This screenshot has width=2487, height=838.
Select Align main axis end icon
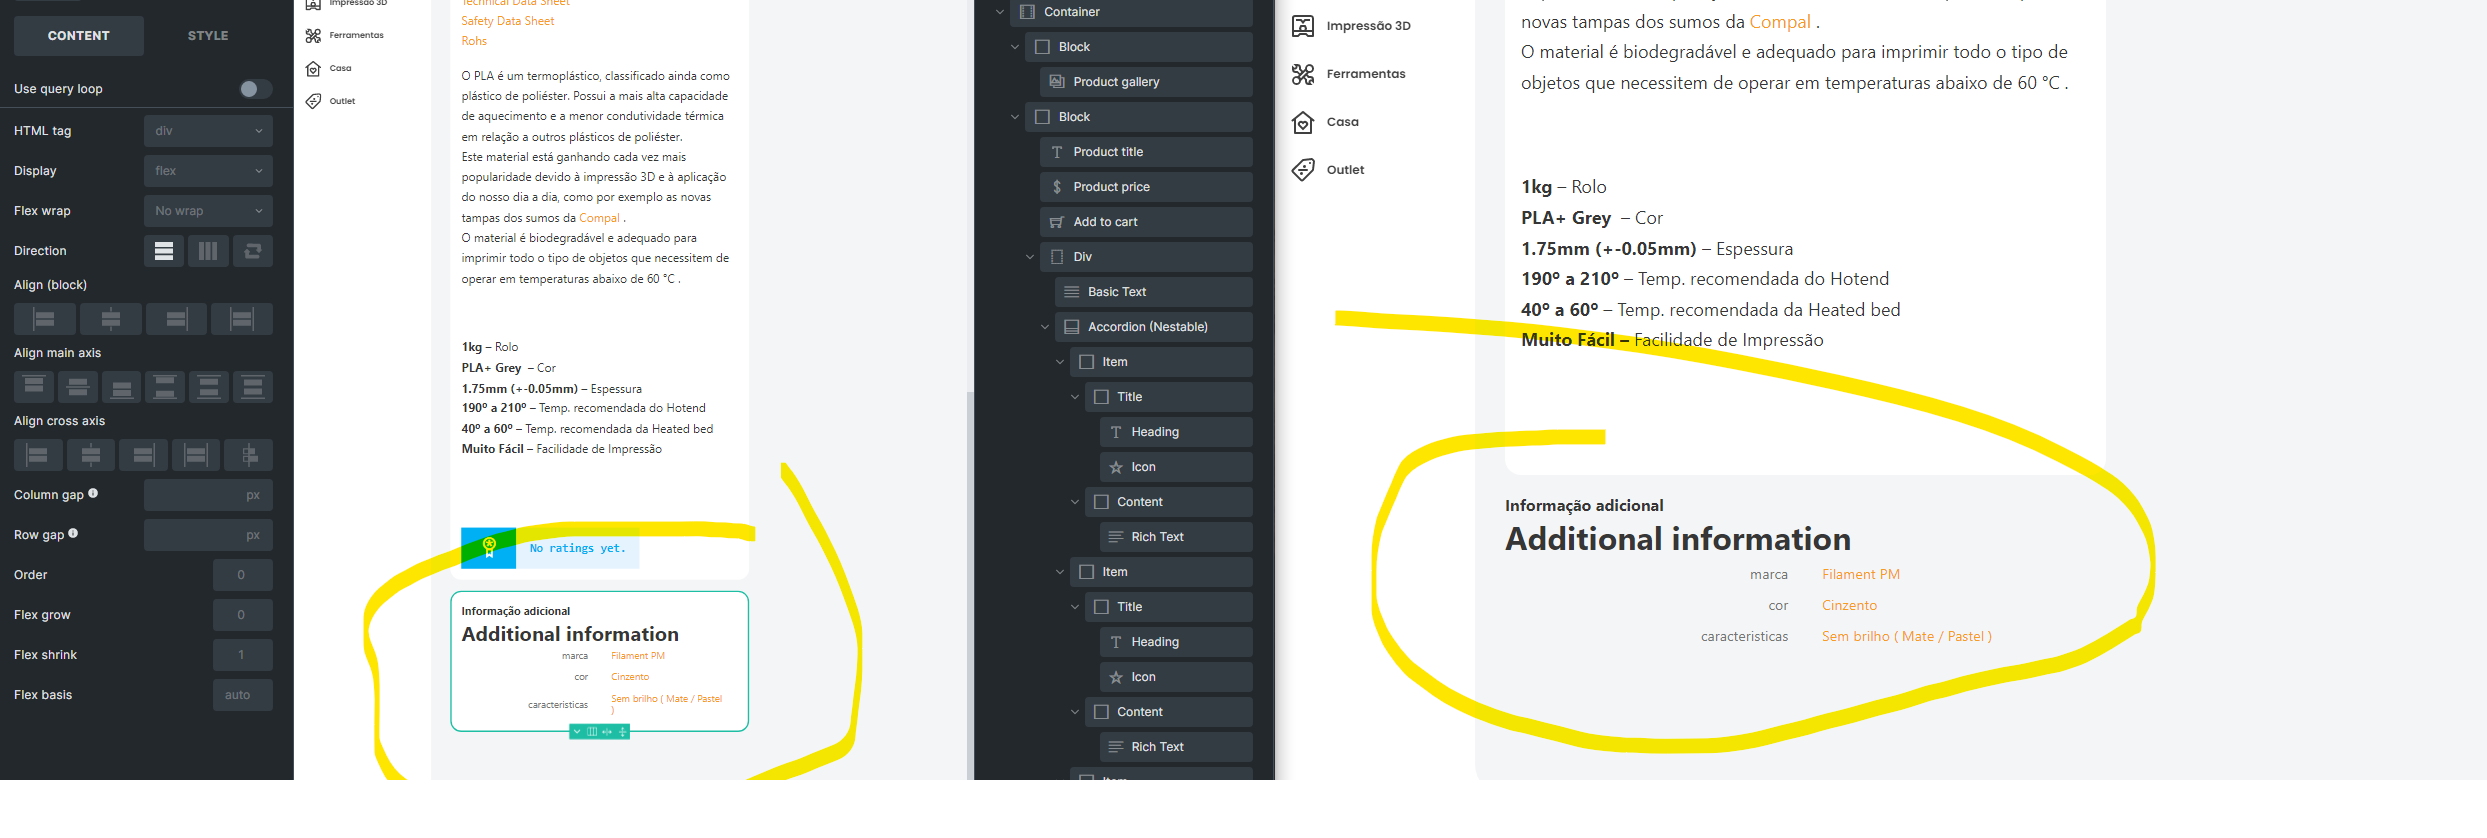point(121,387)
